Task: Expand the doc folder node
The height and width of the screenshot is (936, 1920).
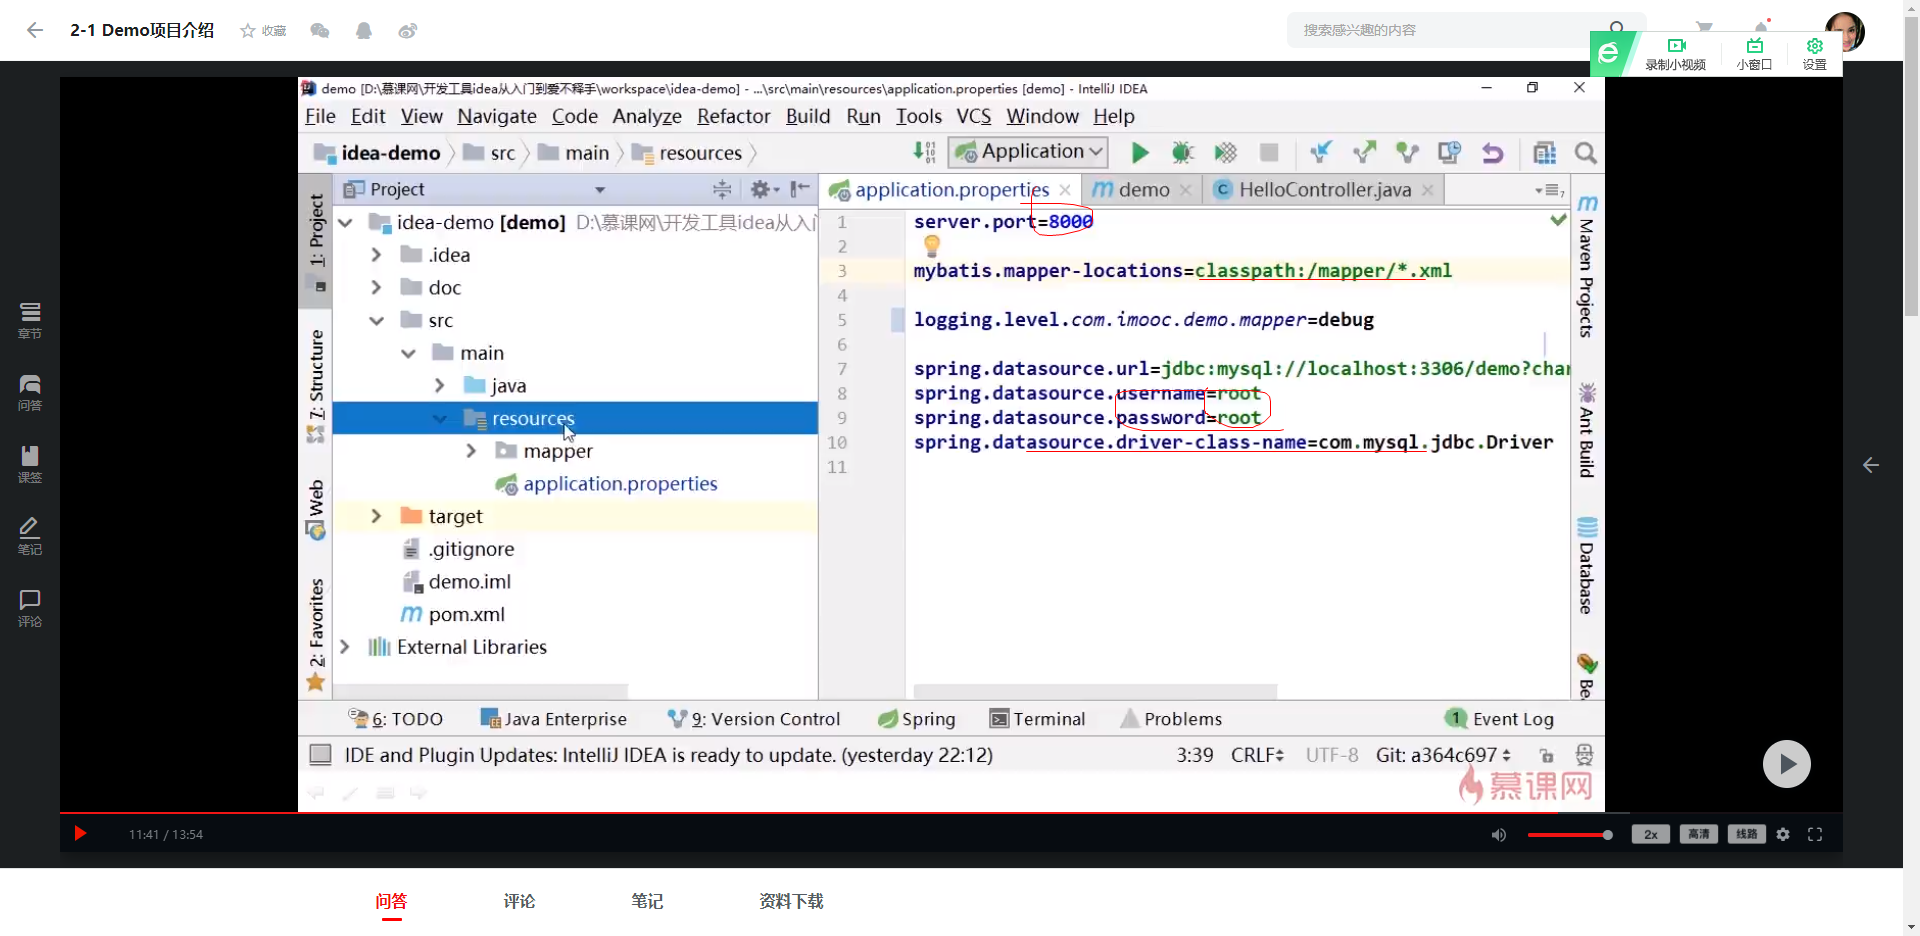Action: (376, 288)
